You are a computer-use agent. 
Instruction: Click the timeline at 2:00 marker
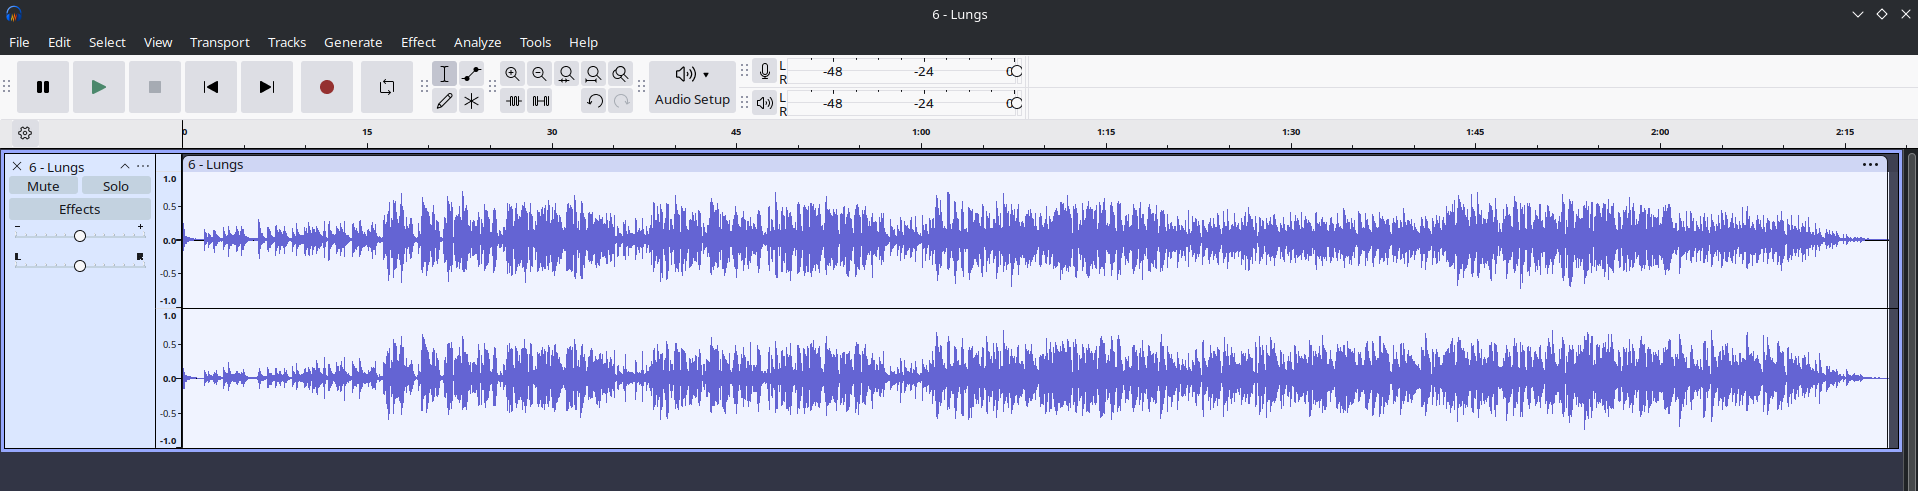click(x=1660, y=133)
